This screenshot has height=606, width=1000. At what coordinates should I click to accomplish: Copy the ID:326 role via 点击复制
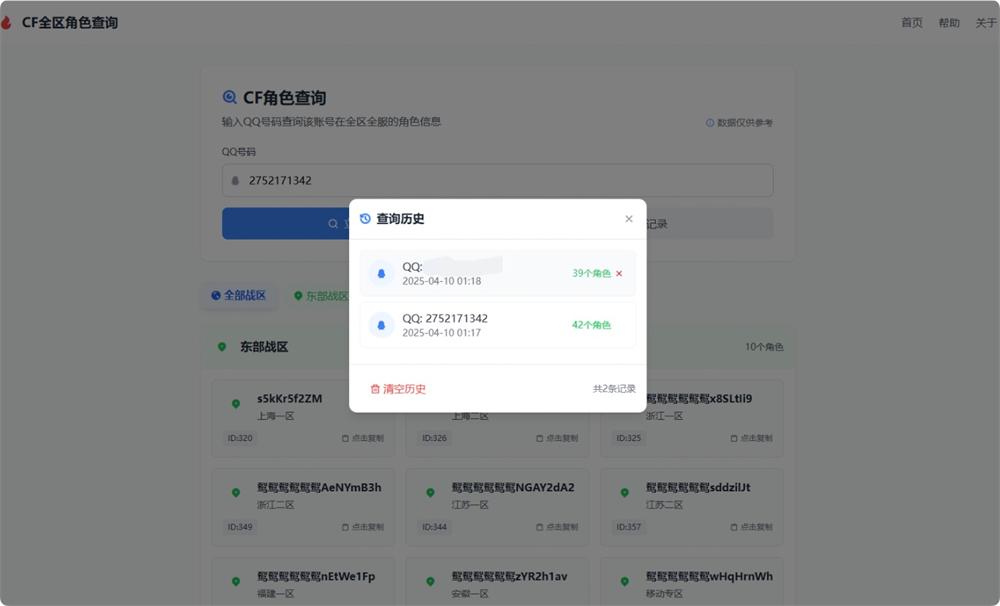pos(557,438)
